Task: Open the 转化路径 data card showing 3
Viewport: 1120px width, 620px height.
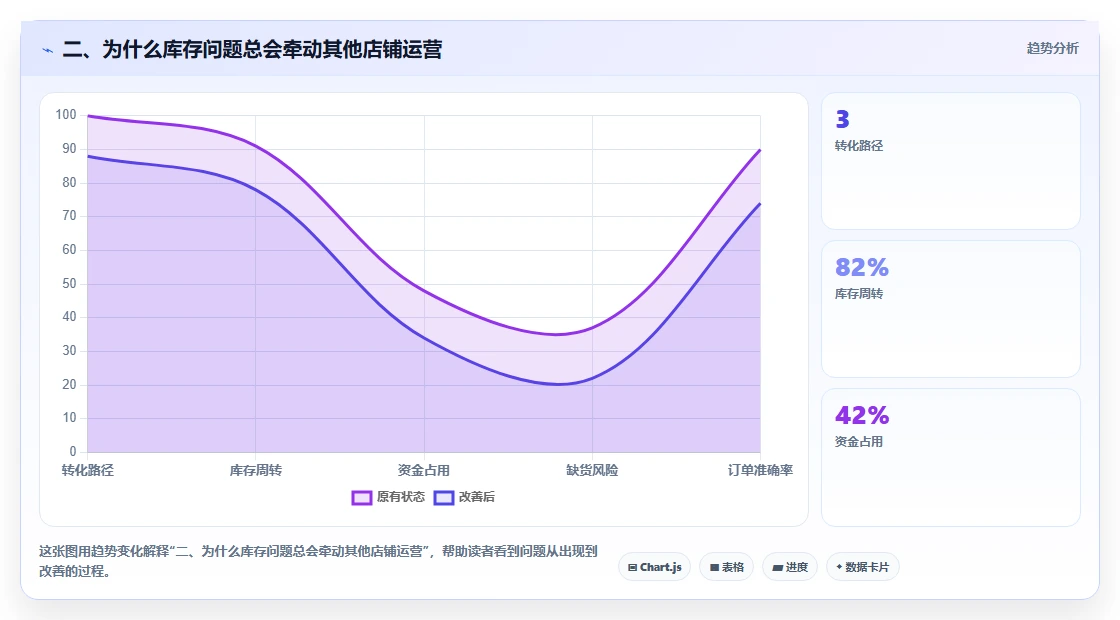Action: 951,161
